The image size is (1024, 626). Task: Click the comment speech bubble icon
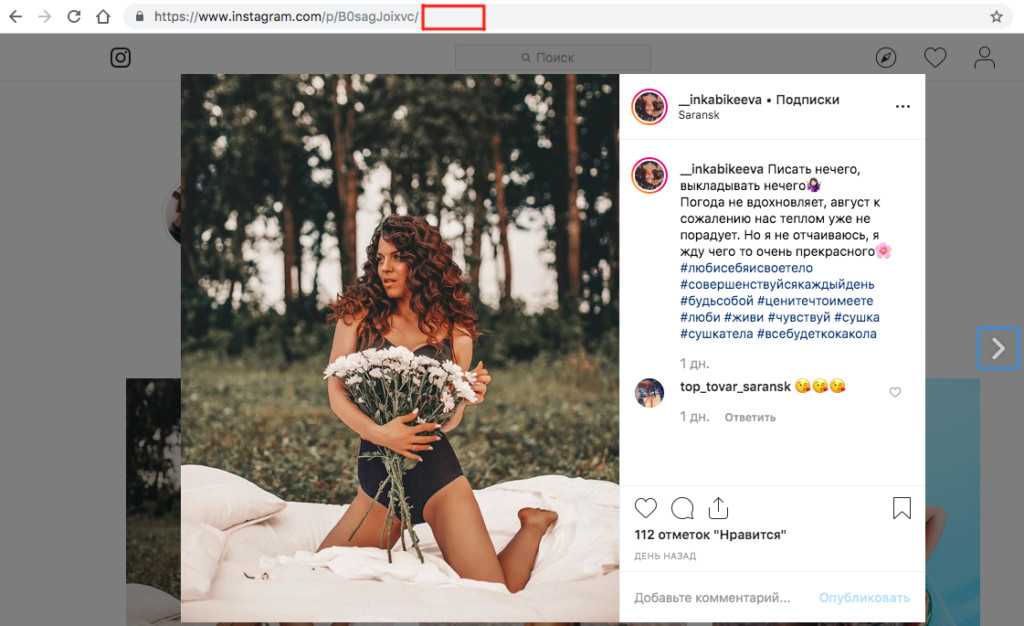(x=682, y=508)
